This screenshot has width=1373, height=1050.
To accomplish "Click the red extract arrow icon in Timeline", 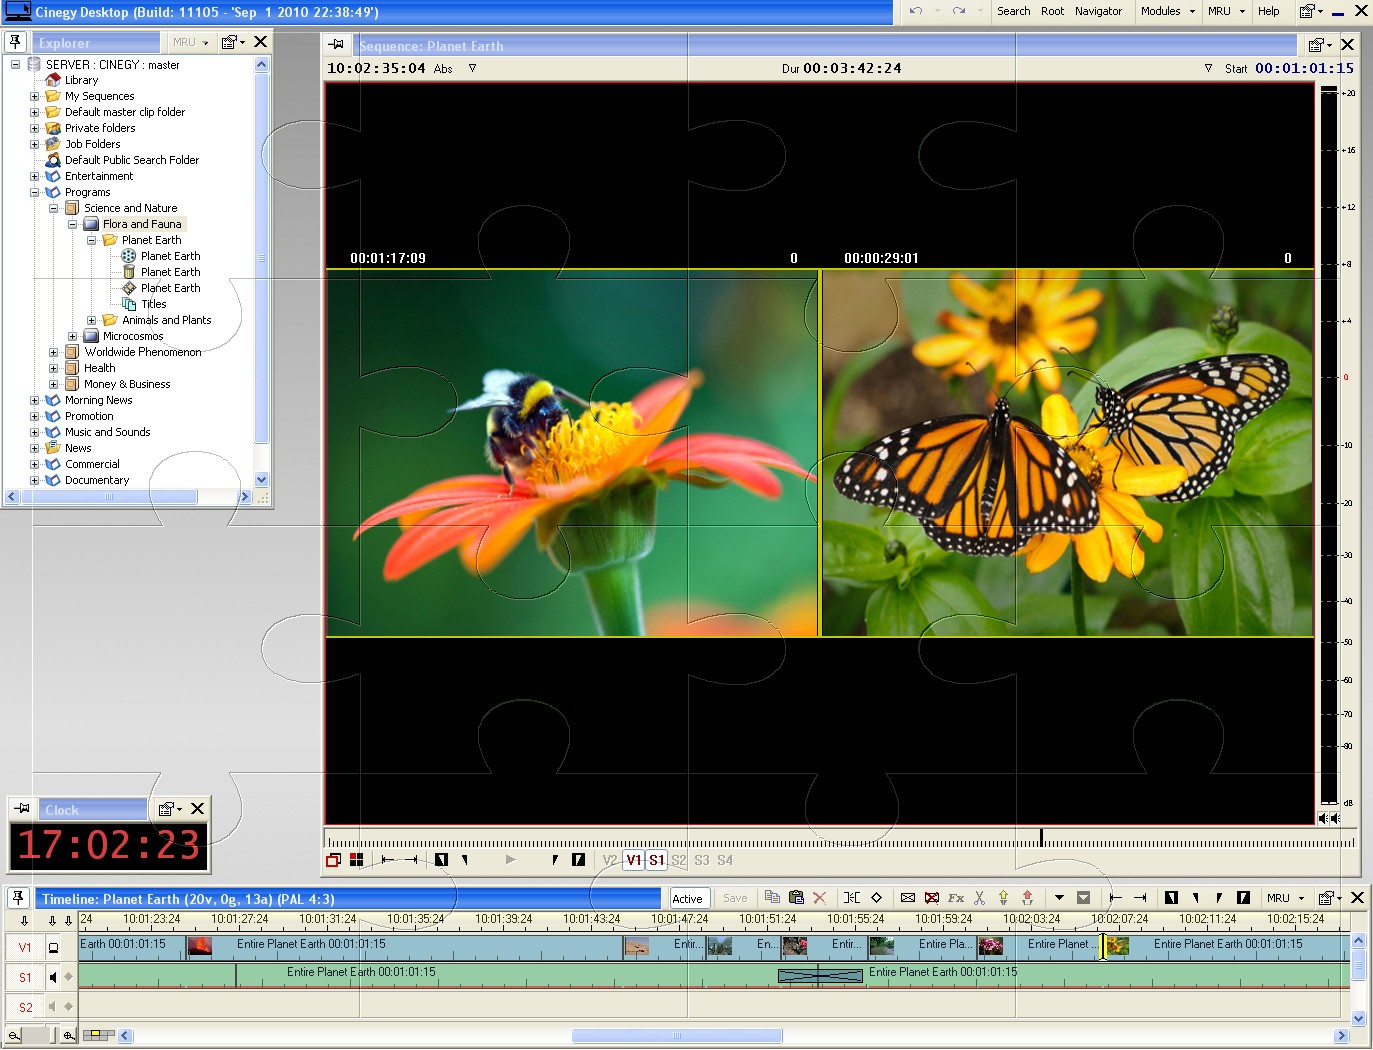I will [x=1027, y=898].
